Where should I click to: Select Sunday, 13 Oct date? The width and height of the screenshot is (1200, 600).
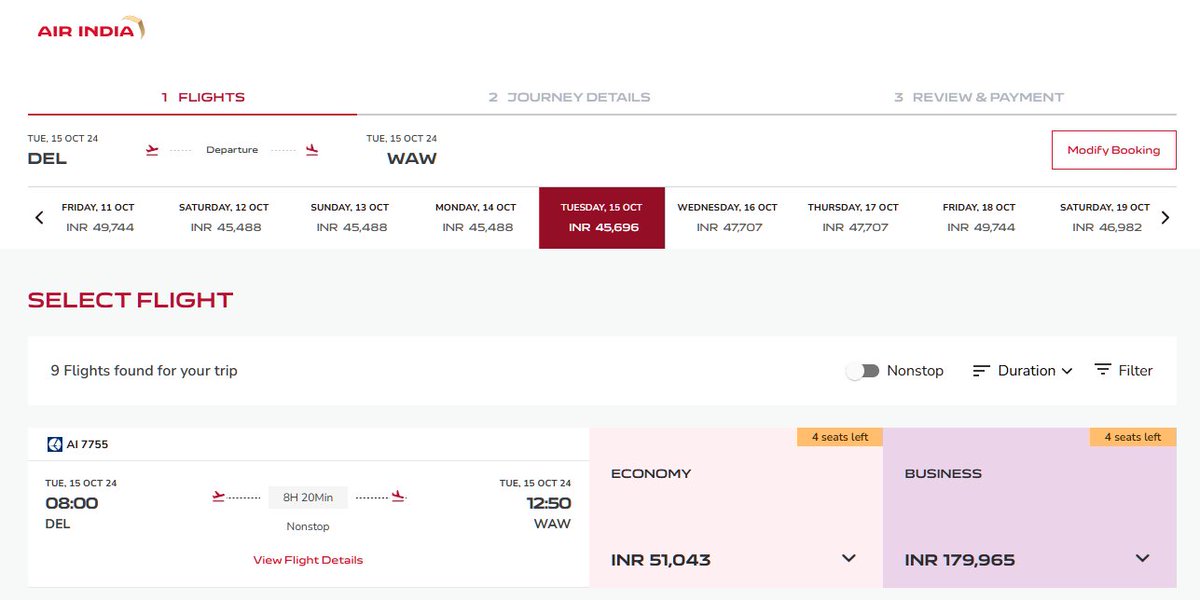(x=350, y=217)
